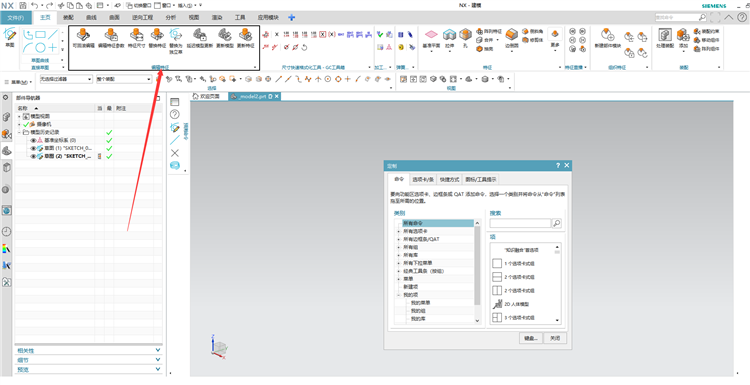Toggle the 摄像机 checkmark in navigator

tap(26, 124)
